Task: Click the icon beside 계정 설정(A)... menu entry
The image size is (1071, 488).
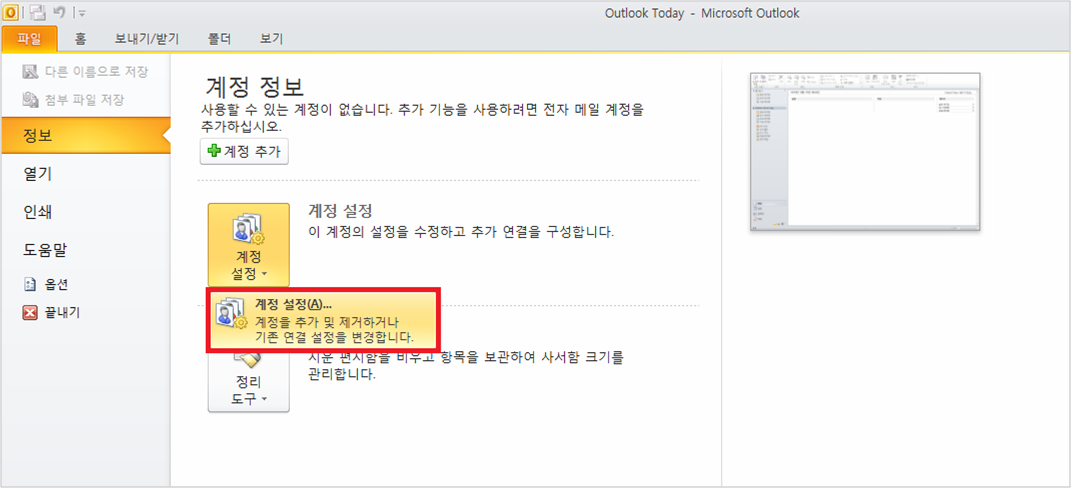Action: coord(230,313)
